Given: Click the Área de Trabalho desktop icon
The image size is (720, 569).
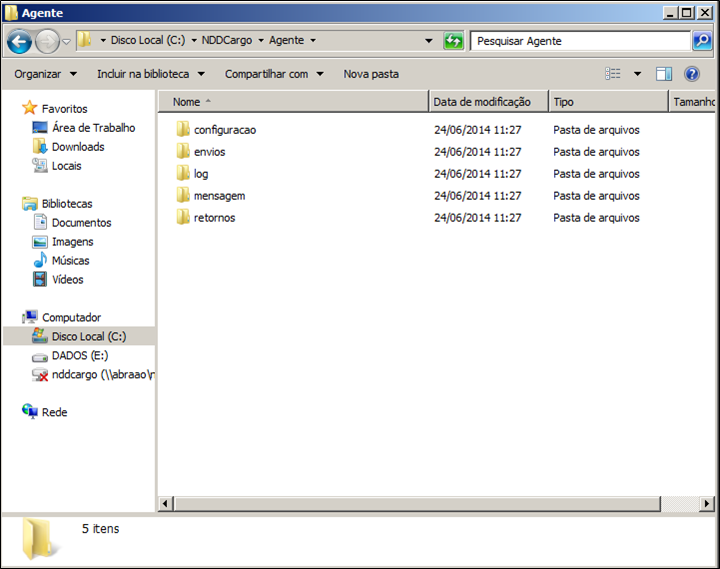Looking at the screenshot, I should (x=40, y=127).
